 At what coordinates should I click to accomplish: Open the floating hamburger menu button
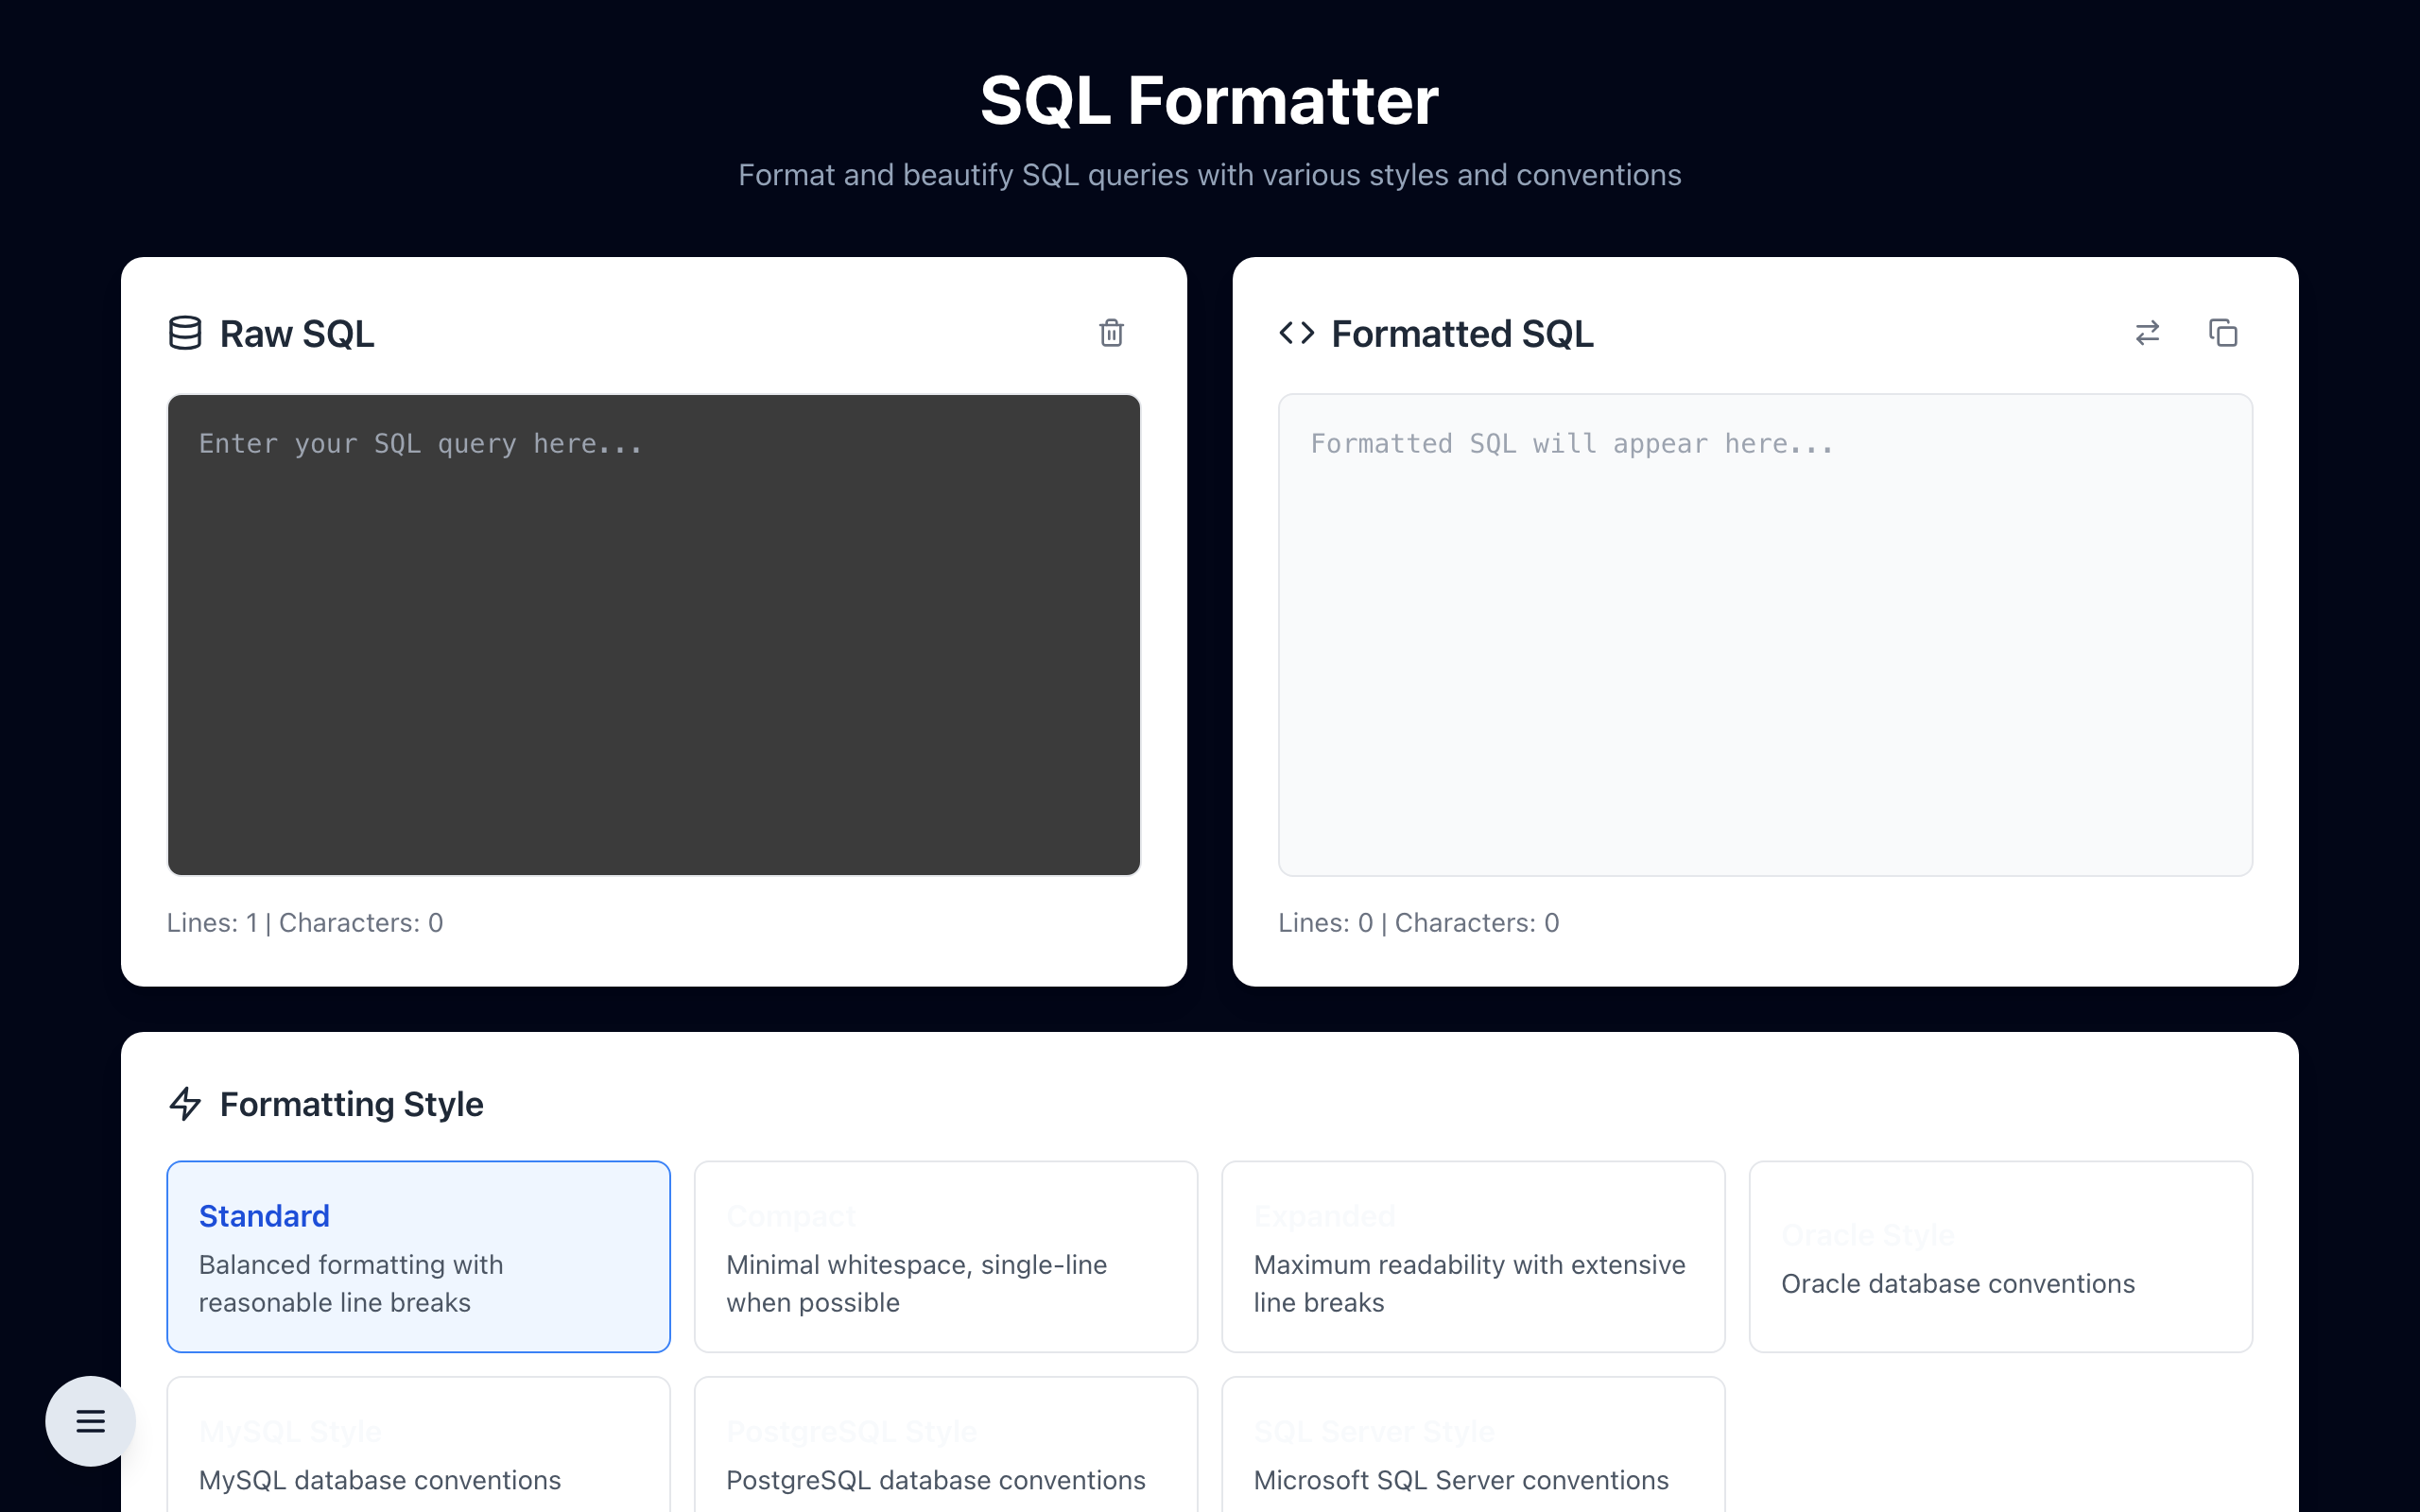tap(91, 1421)
